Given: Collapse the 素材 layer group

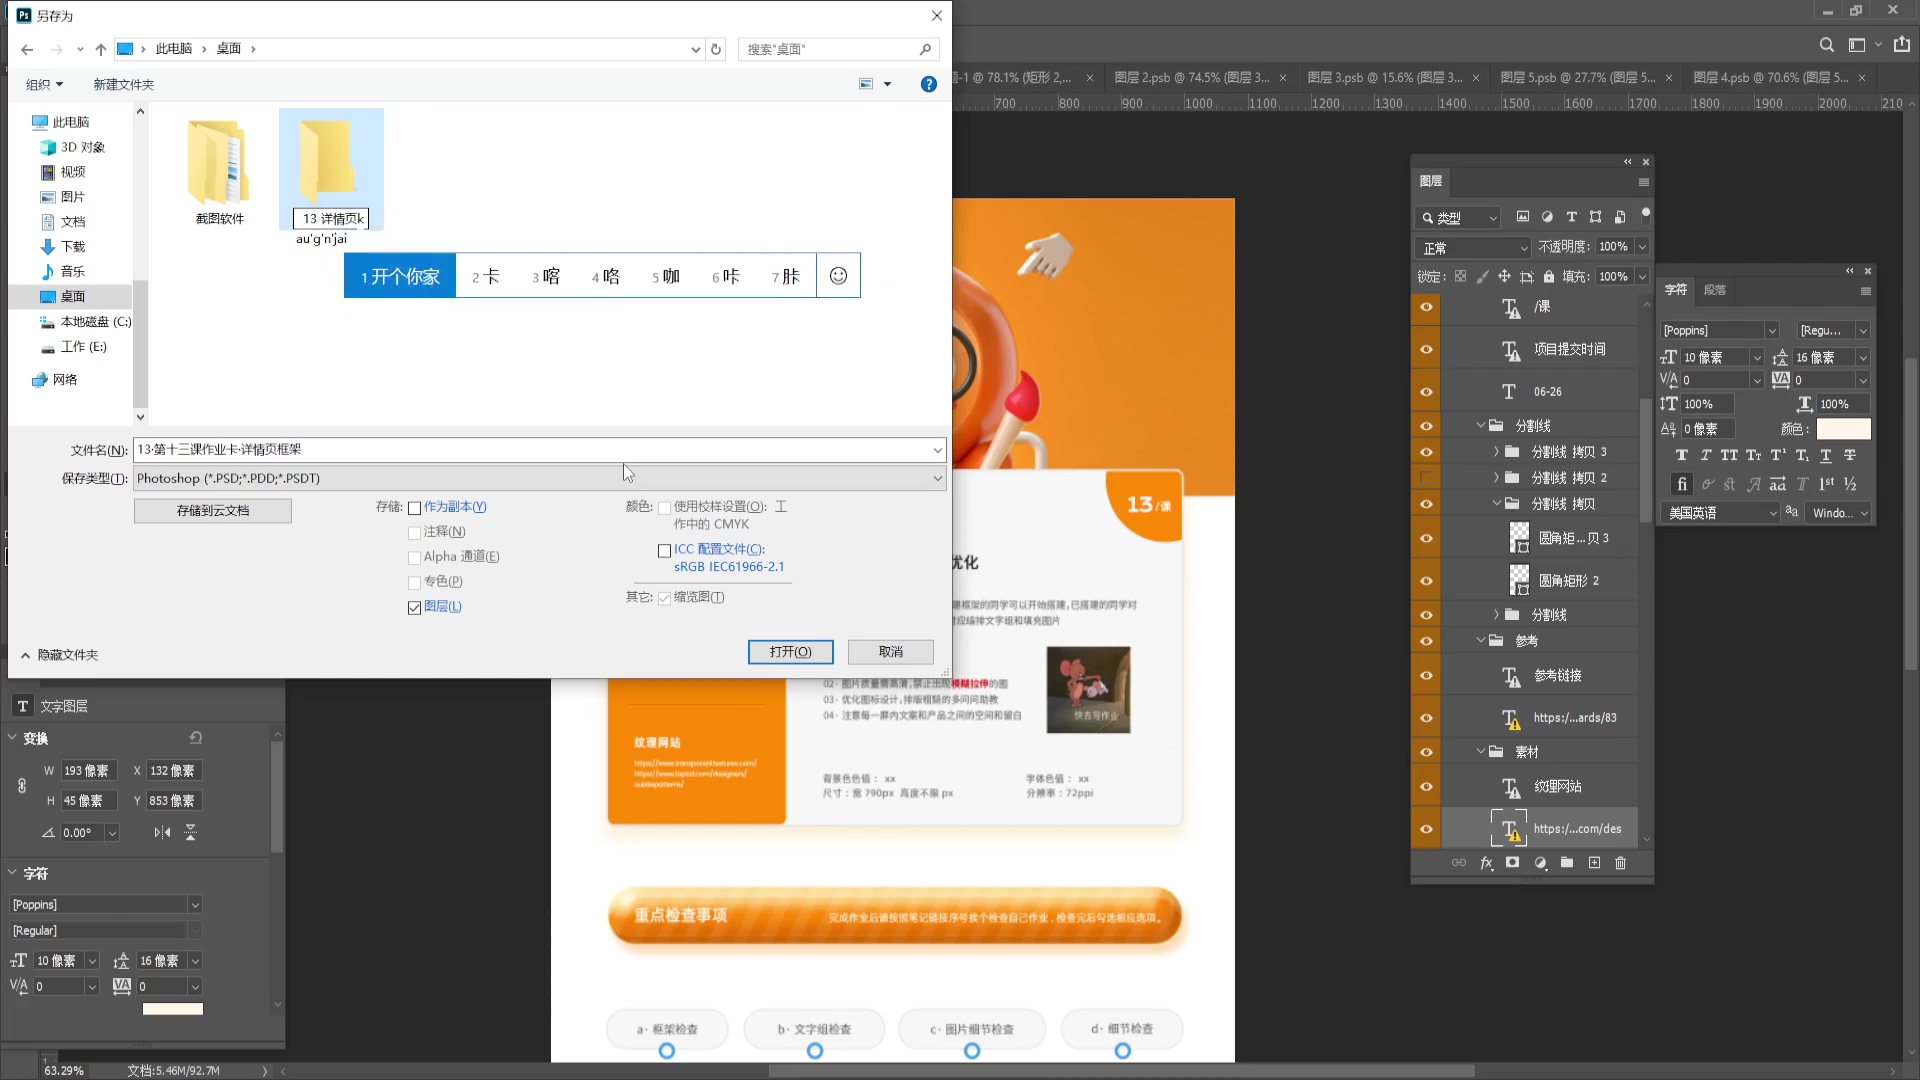Looking at the screenshot, I should 1481,752.
